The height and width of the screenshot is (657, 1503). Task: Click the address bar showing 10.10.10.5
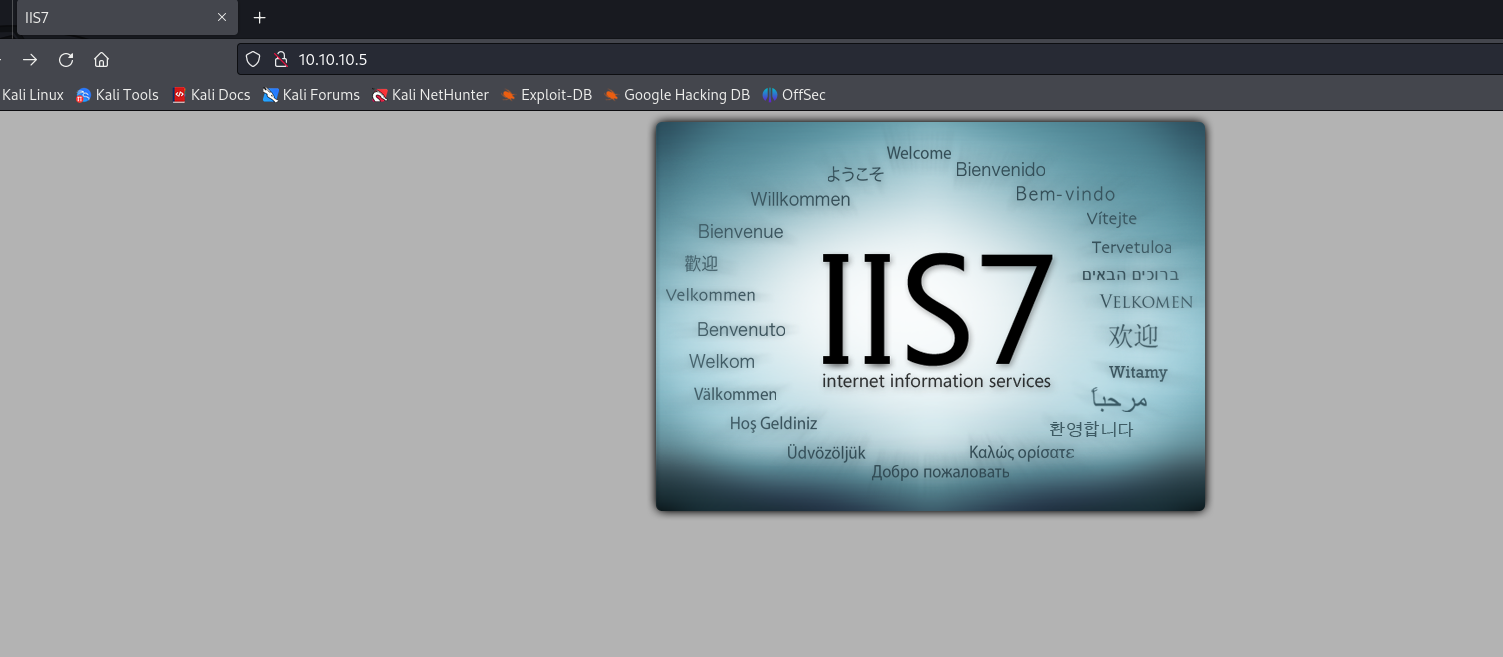pos(700,59)
